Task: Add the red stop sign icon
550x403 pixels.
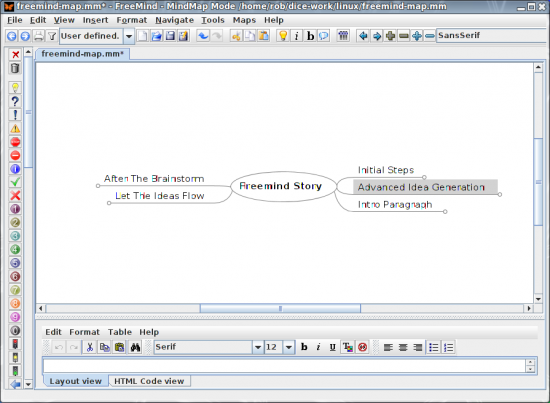Action: [x=15, y=142]
